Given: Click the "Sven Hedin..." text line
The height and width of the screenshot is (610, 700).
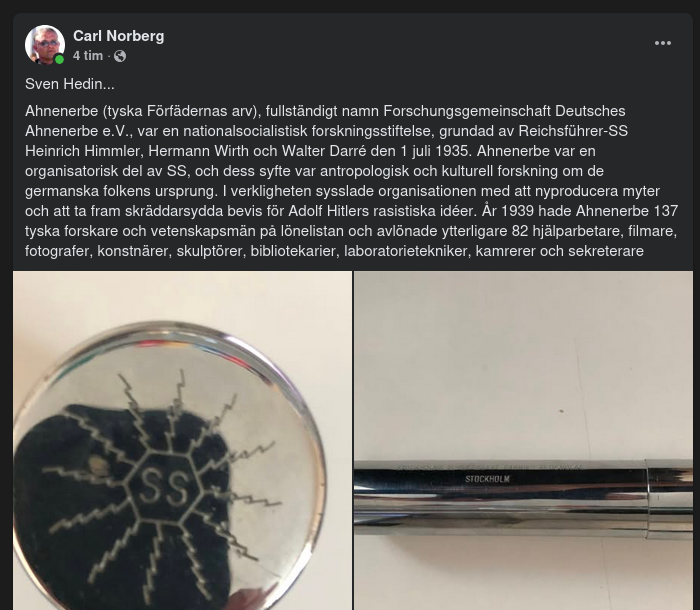Looking at the screenshot, I should (x=70, y=84).
